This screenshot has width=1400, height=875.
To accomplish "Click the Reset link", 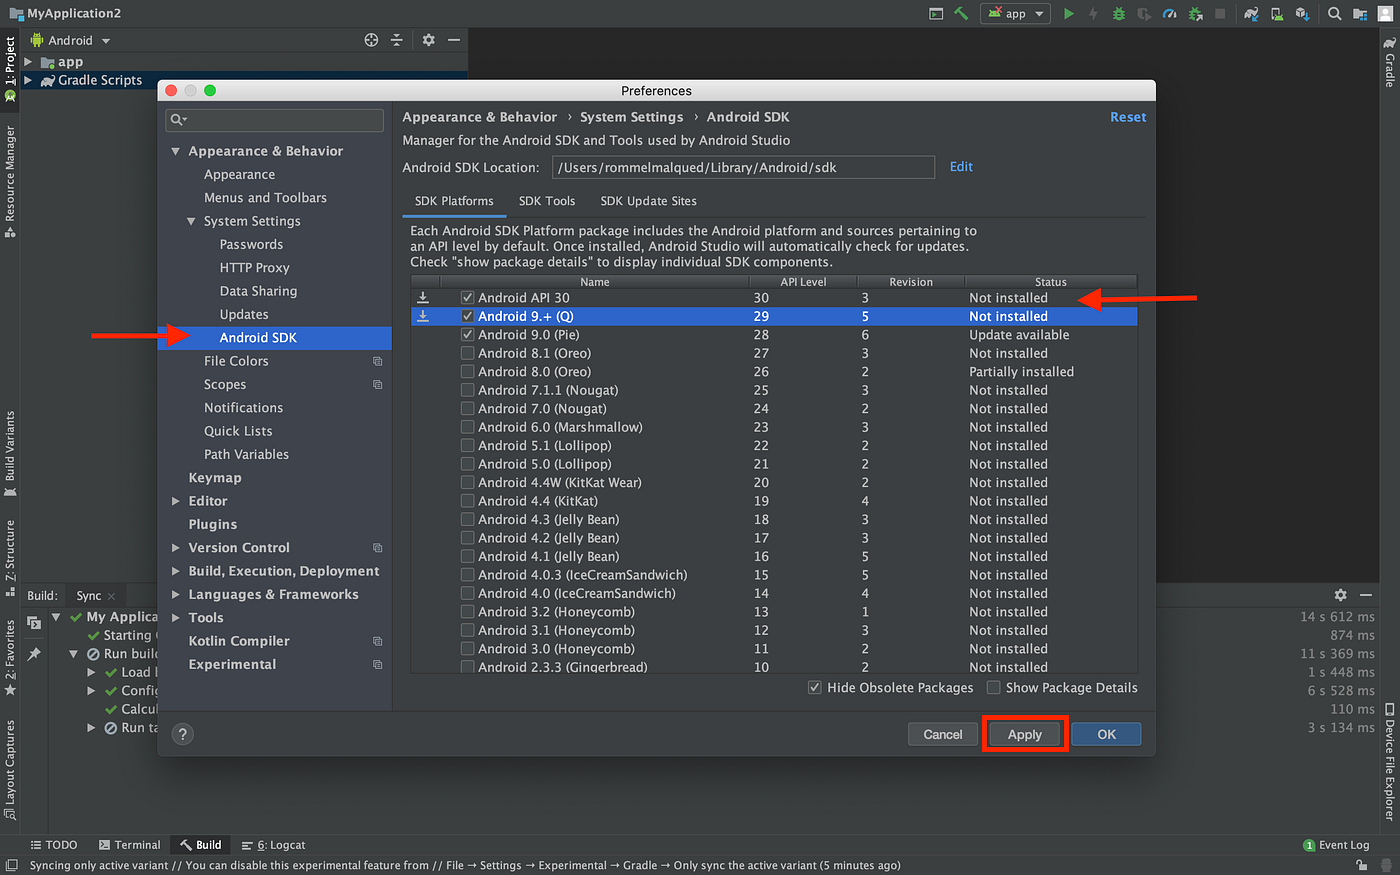I will pos(1128,117).
